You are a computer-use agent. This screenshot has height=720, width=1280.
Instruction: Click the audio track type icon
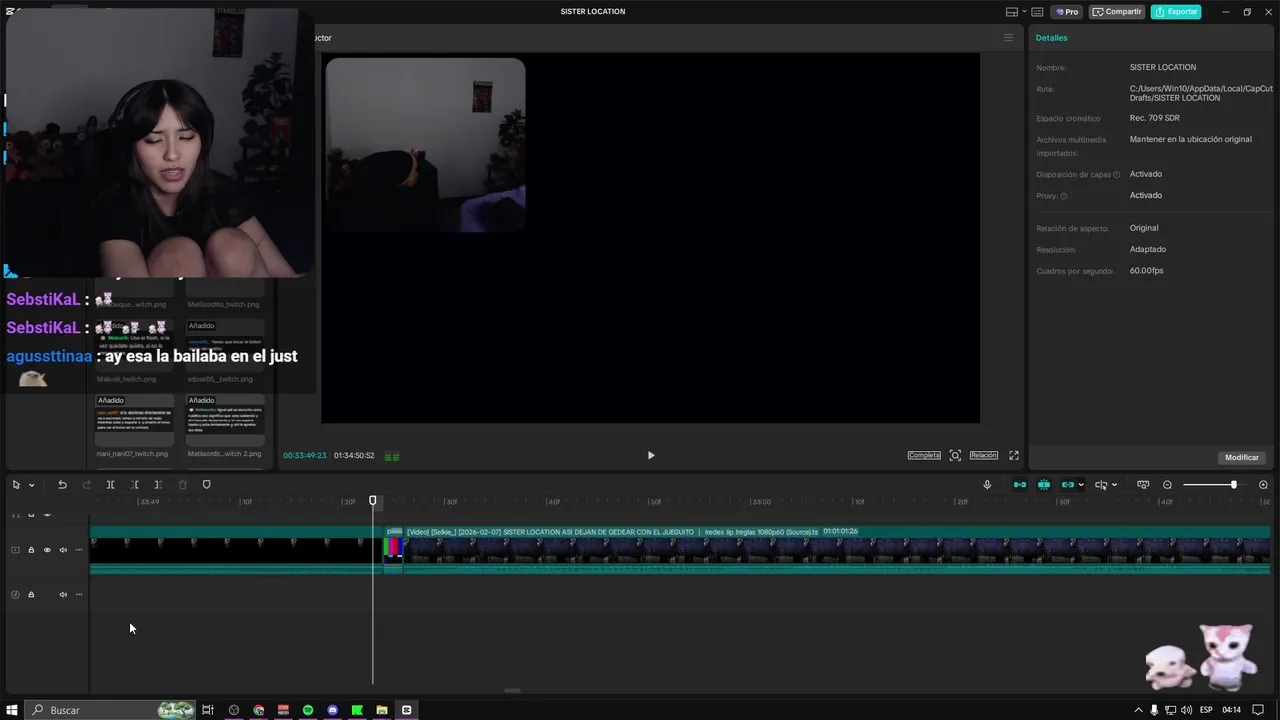click(x=15, y=595)
